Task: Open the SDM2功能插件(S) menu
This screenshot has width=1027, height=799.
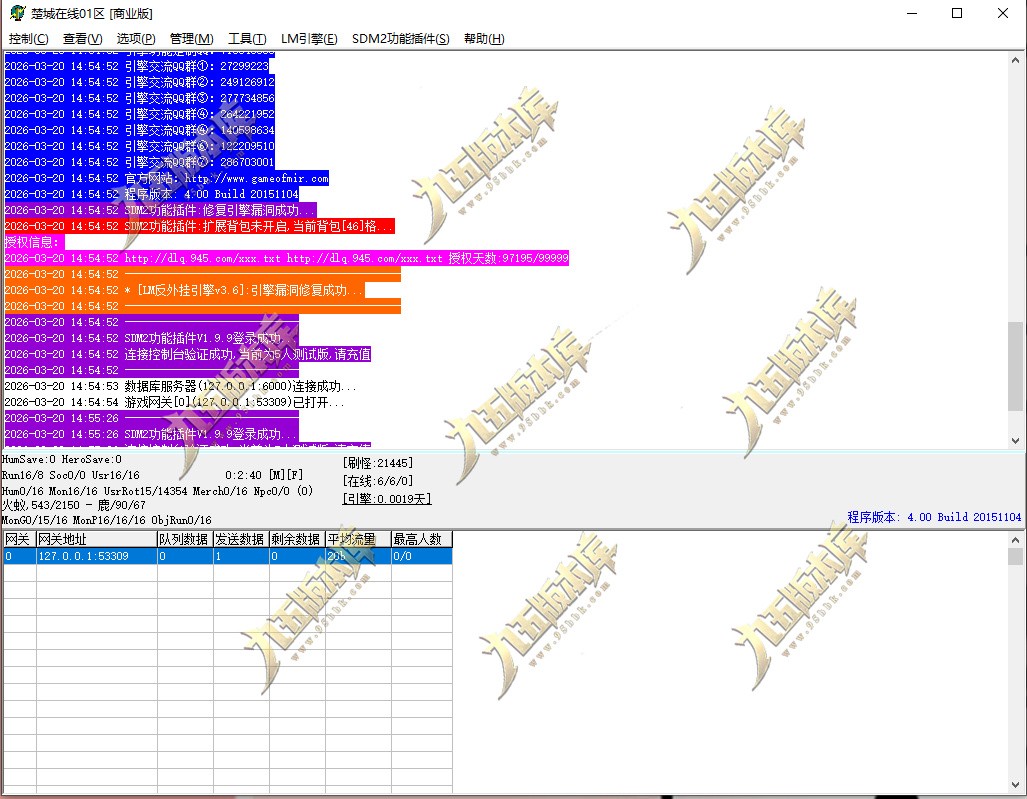Action: (x=401, y=39)
